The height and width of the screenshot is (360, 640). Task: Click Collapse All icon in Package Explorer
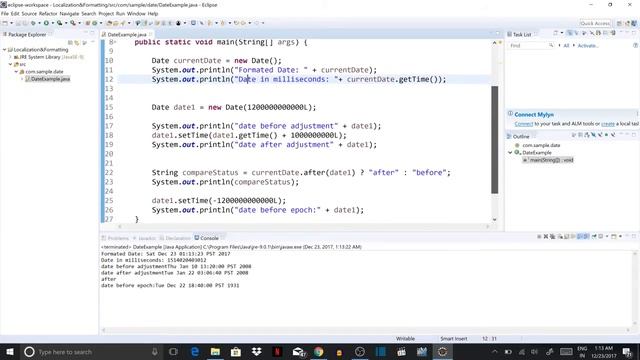point(70,42)
